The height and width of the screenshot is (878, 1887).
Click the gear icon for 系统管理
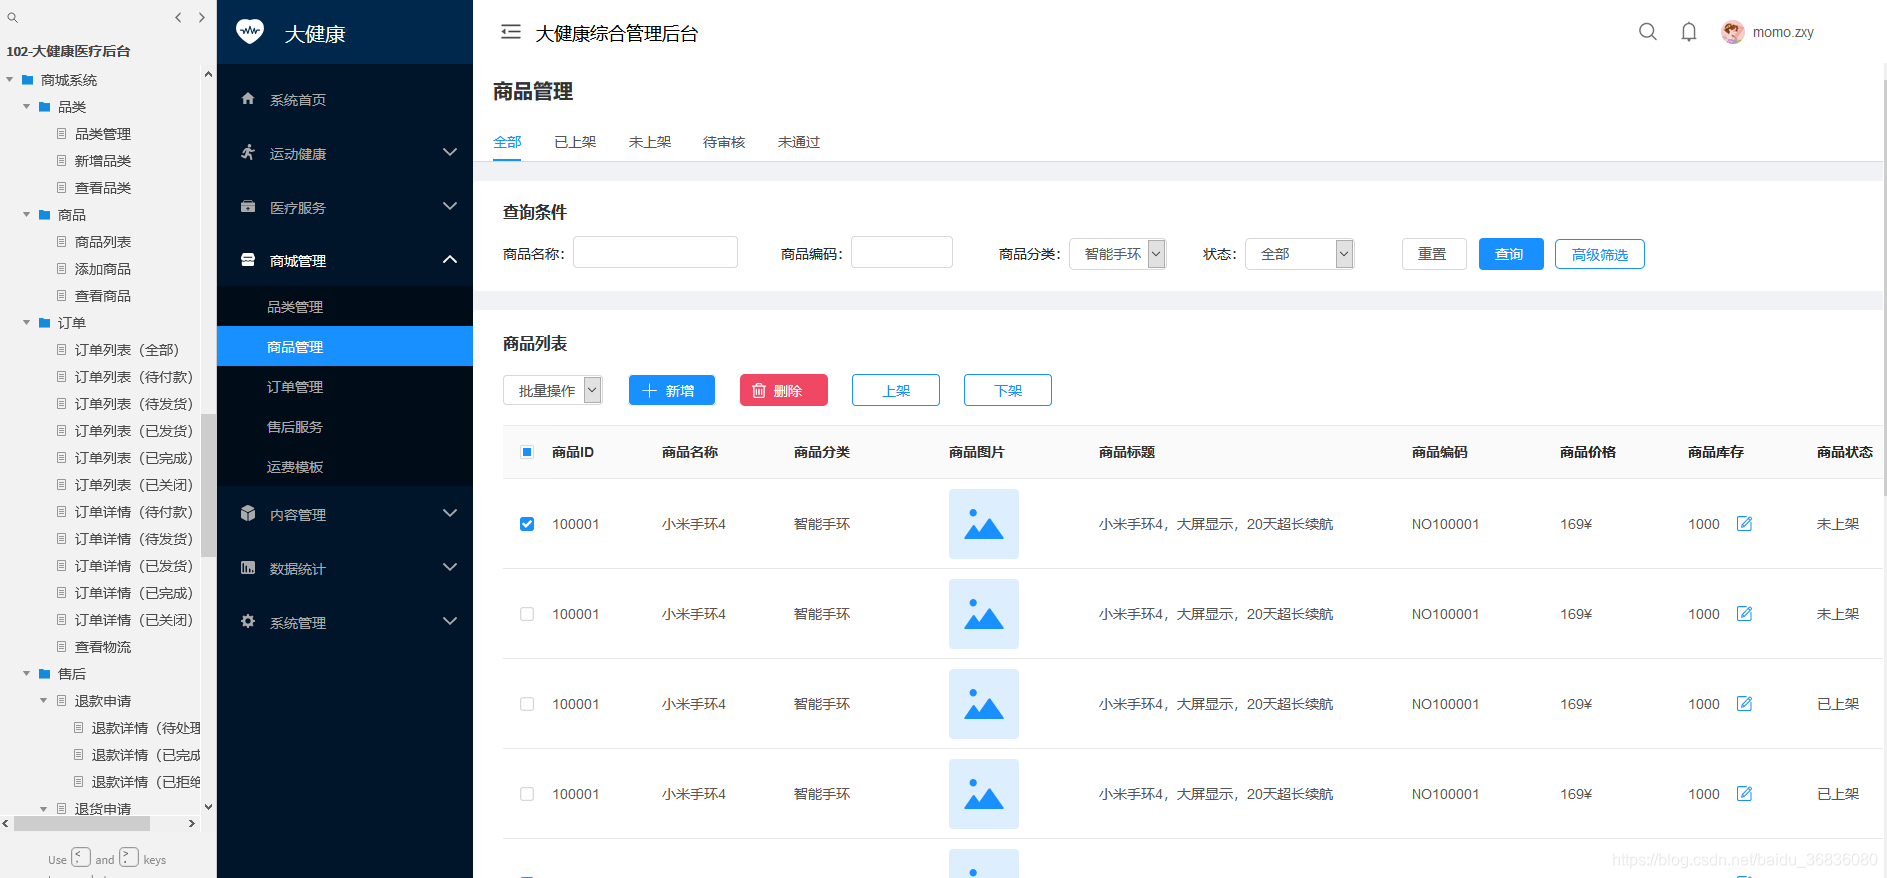248,621
